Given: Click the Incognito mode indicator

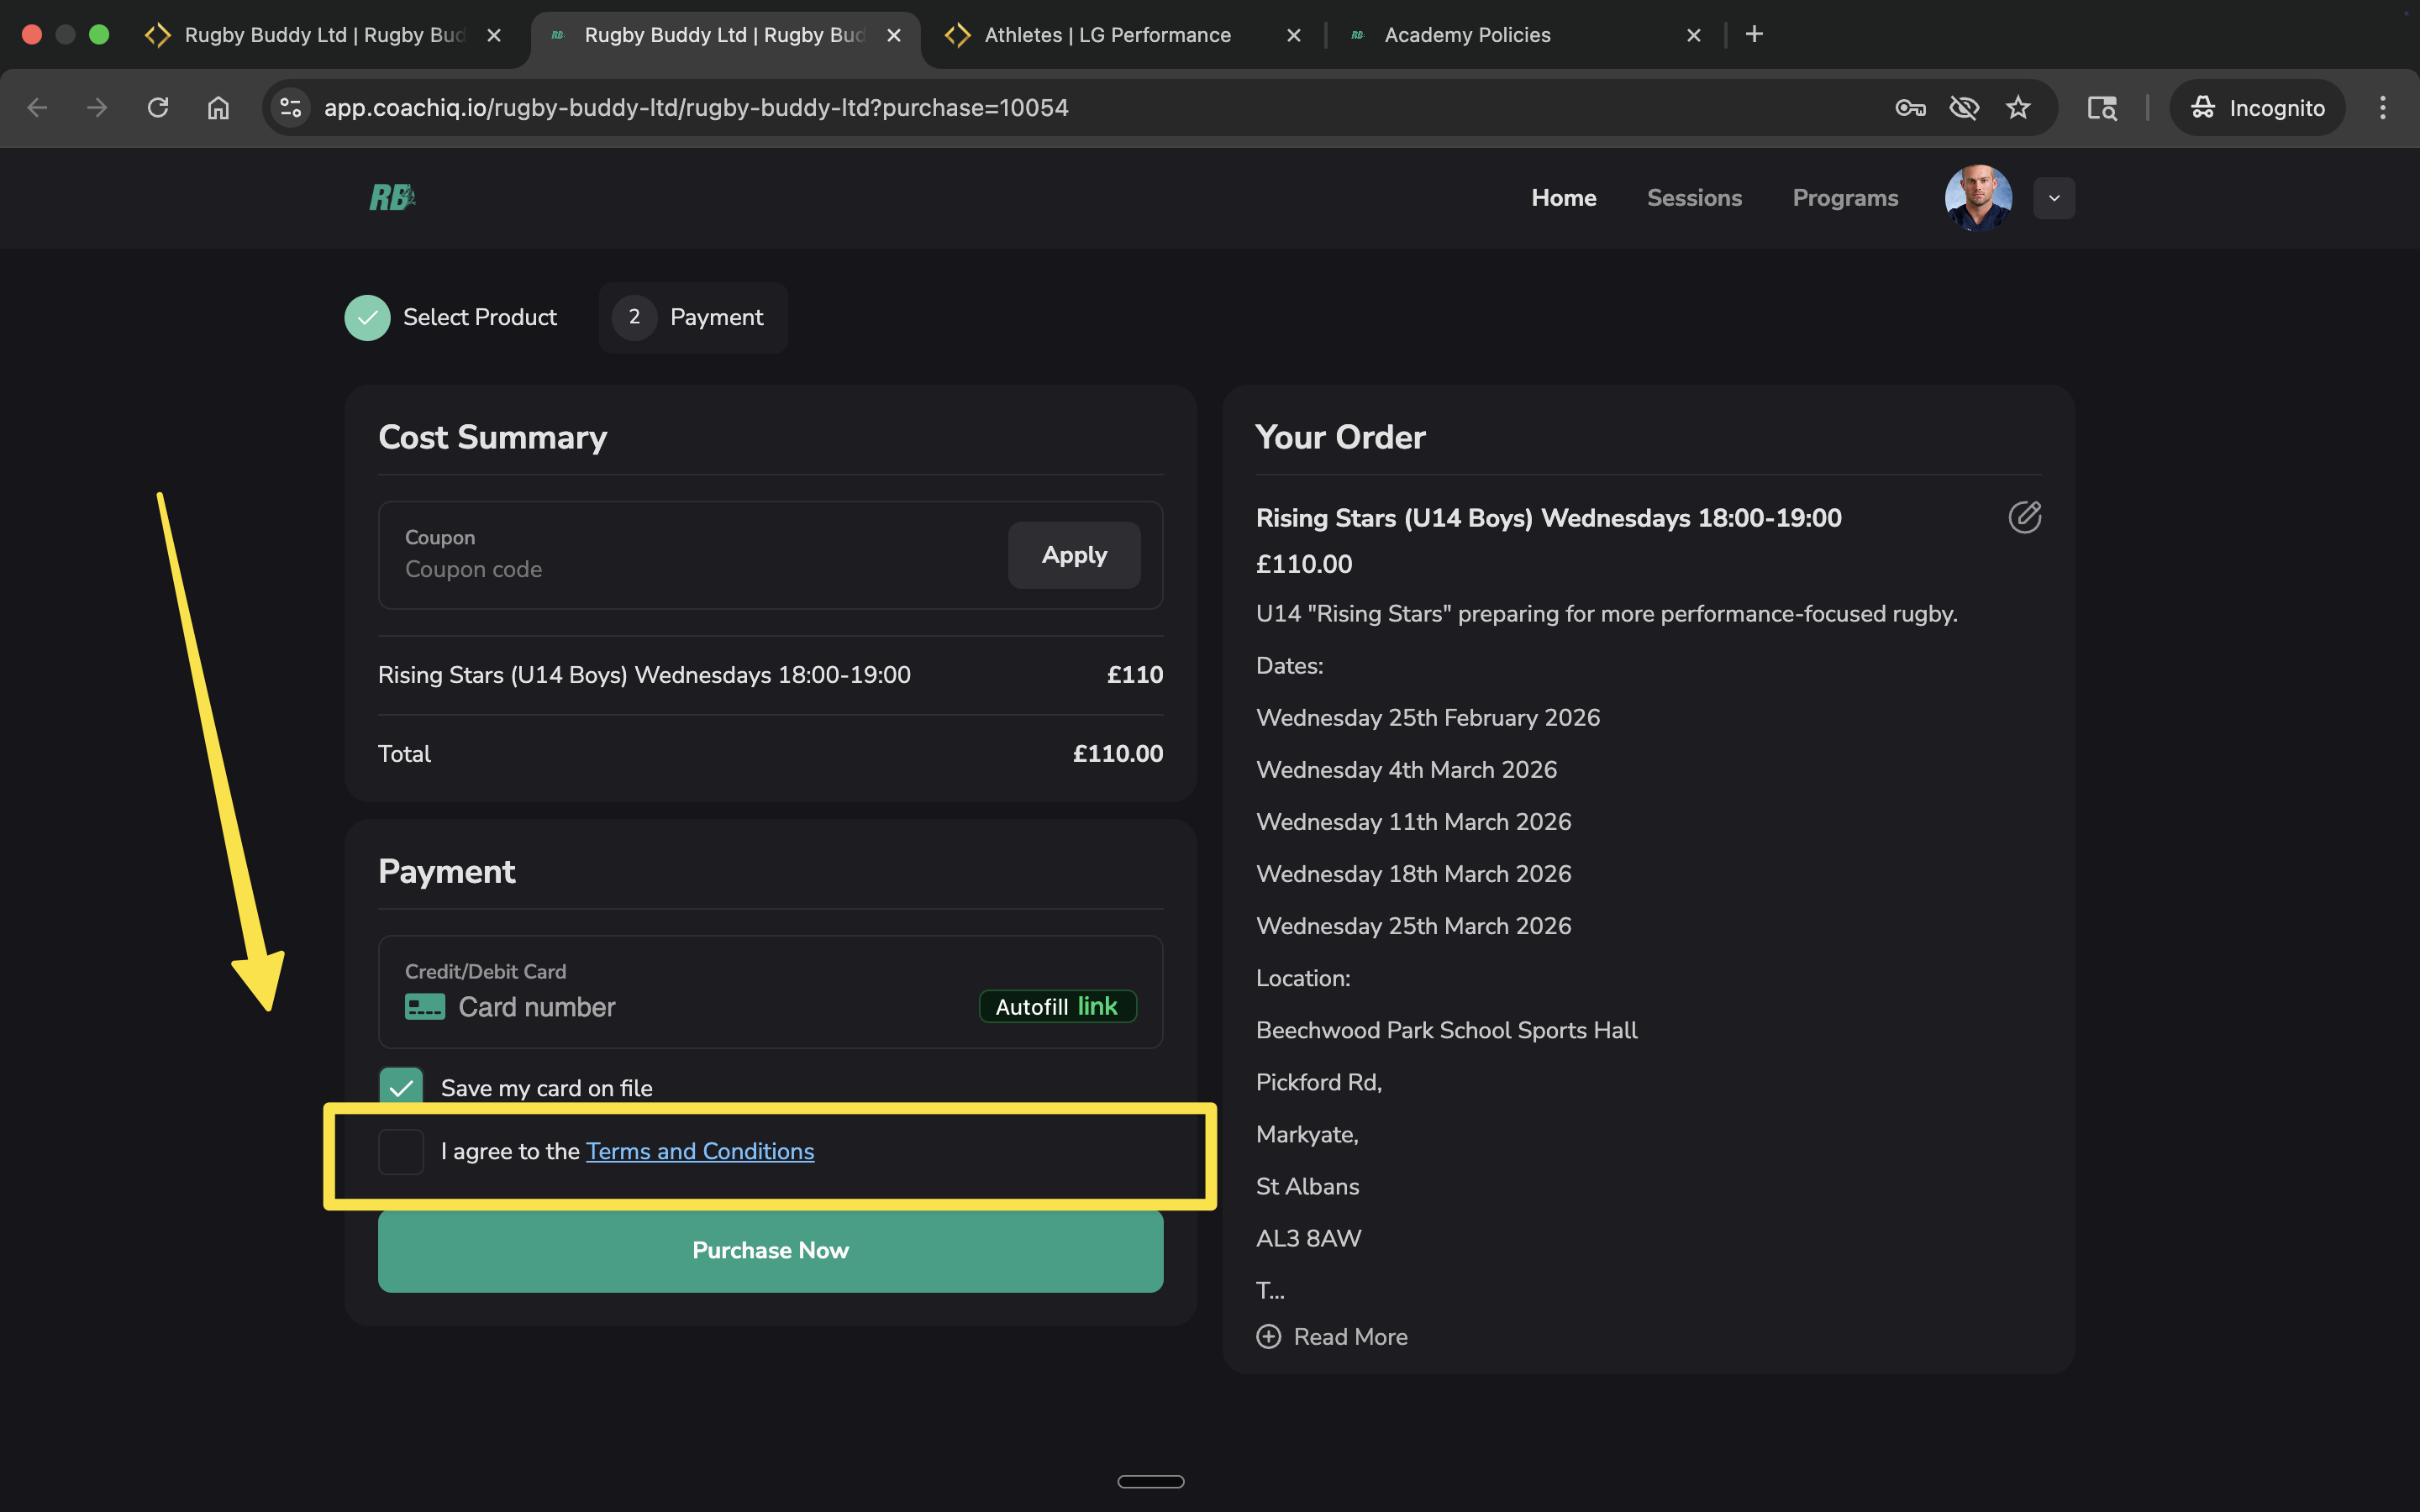Looking at the screenshot, I should [2257, 107].
